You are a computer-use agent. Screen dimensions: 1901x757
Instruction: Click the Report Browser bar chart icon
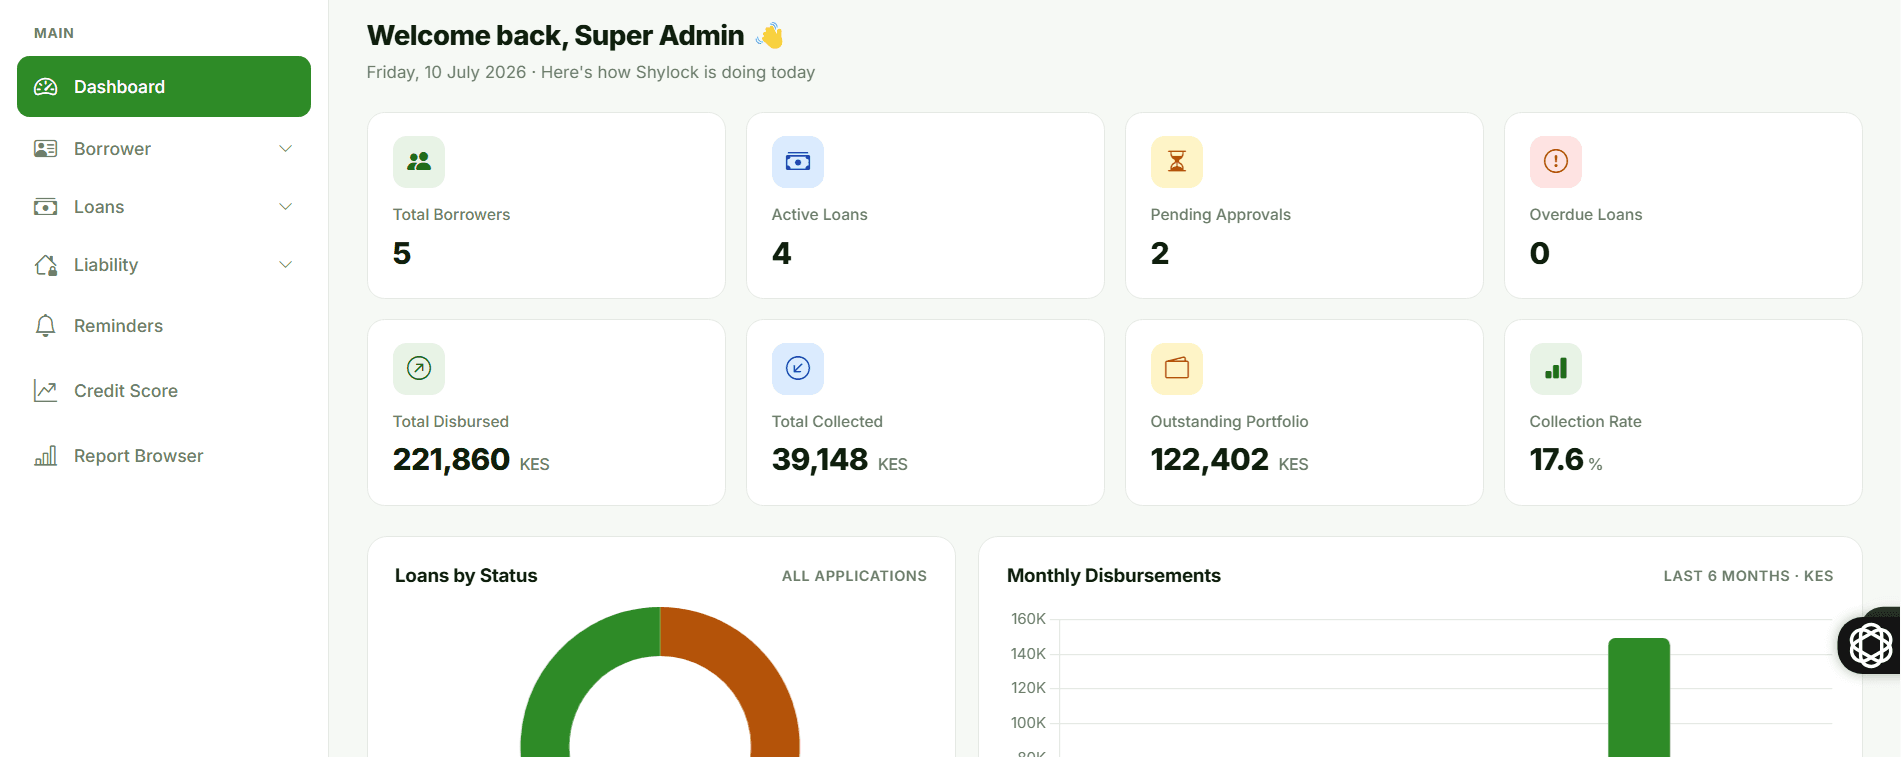(46, 456)
